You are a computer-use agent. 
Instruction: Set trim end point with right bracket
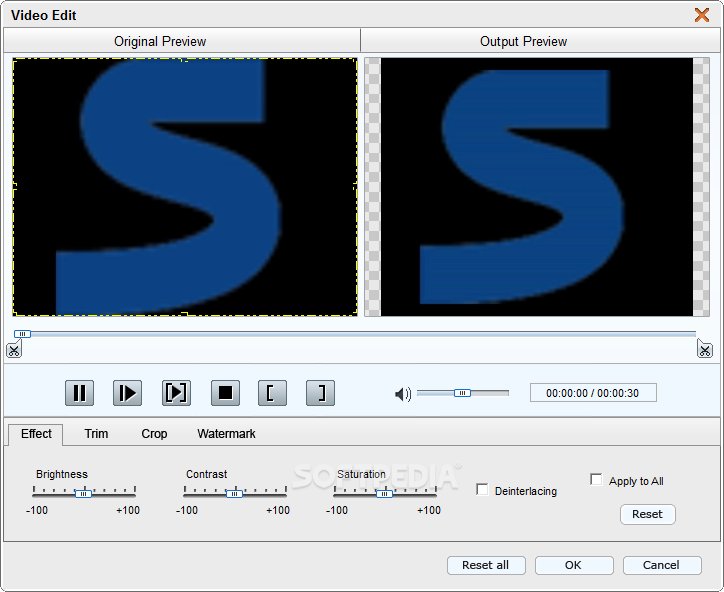click(x=320, y=393)
